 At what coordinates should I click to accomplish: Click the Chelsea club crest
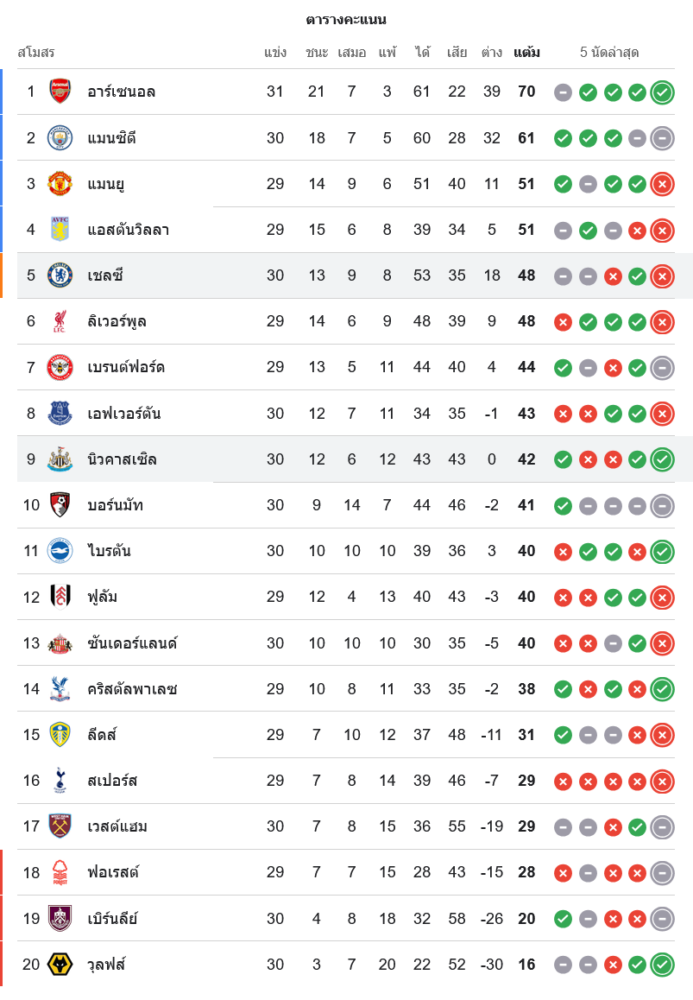pyautogui.click(x=60, y=275)
